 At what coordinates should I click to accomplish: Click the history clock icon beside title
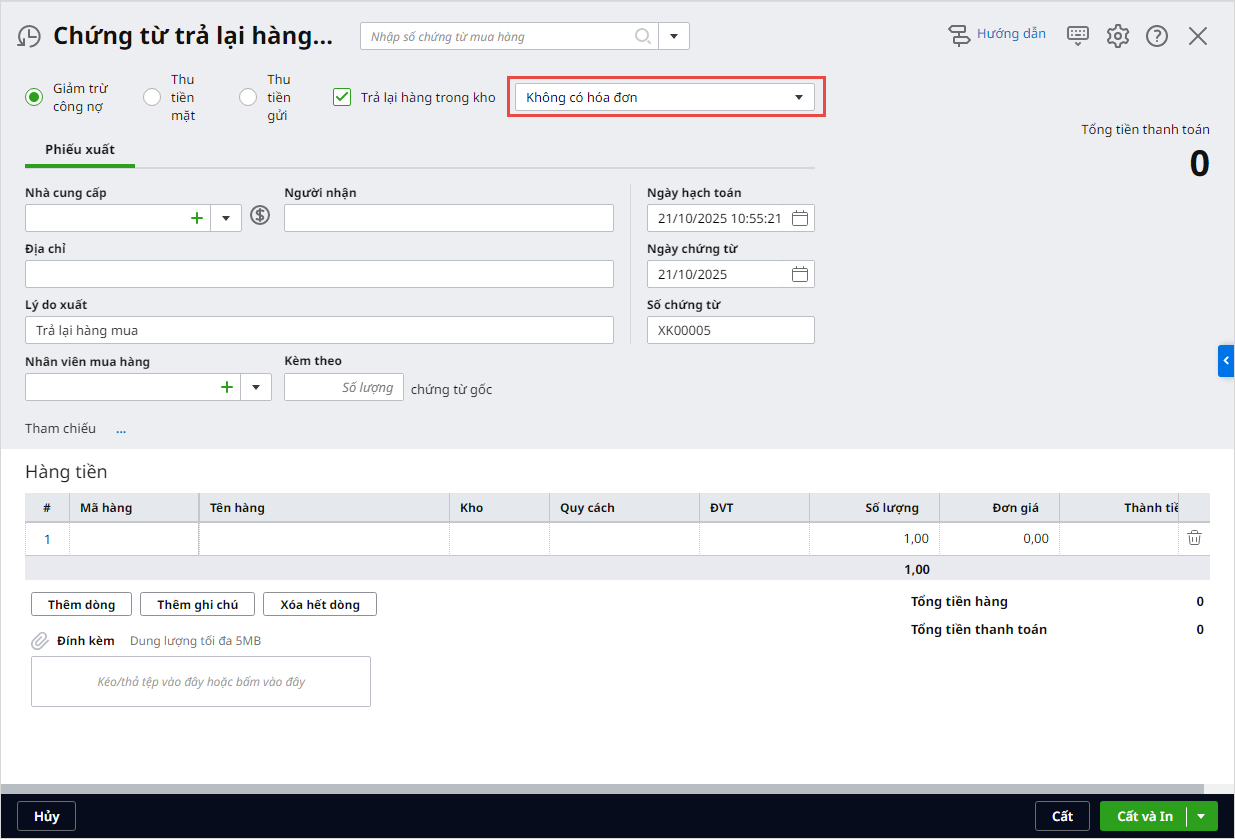pos(29,37)
